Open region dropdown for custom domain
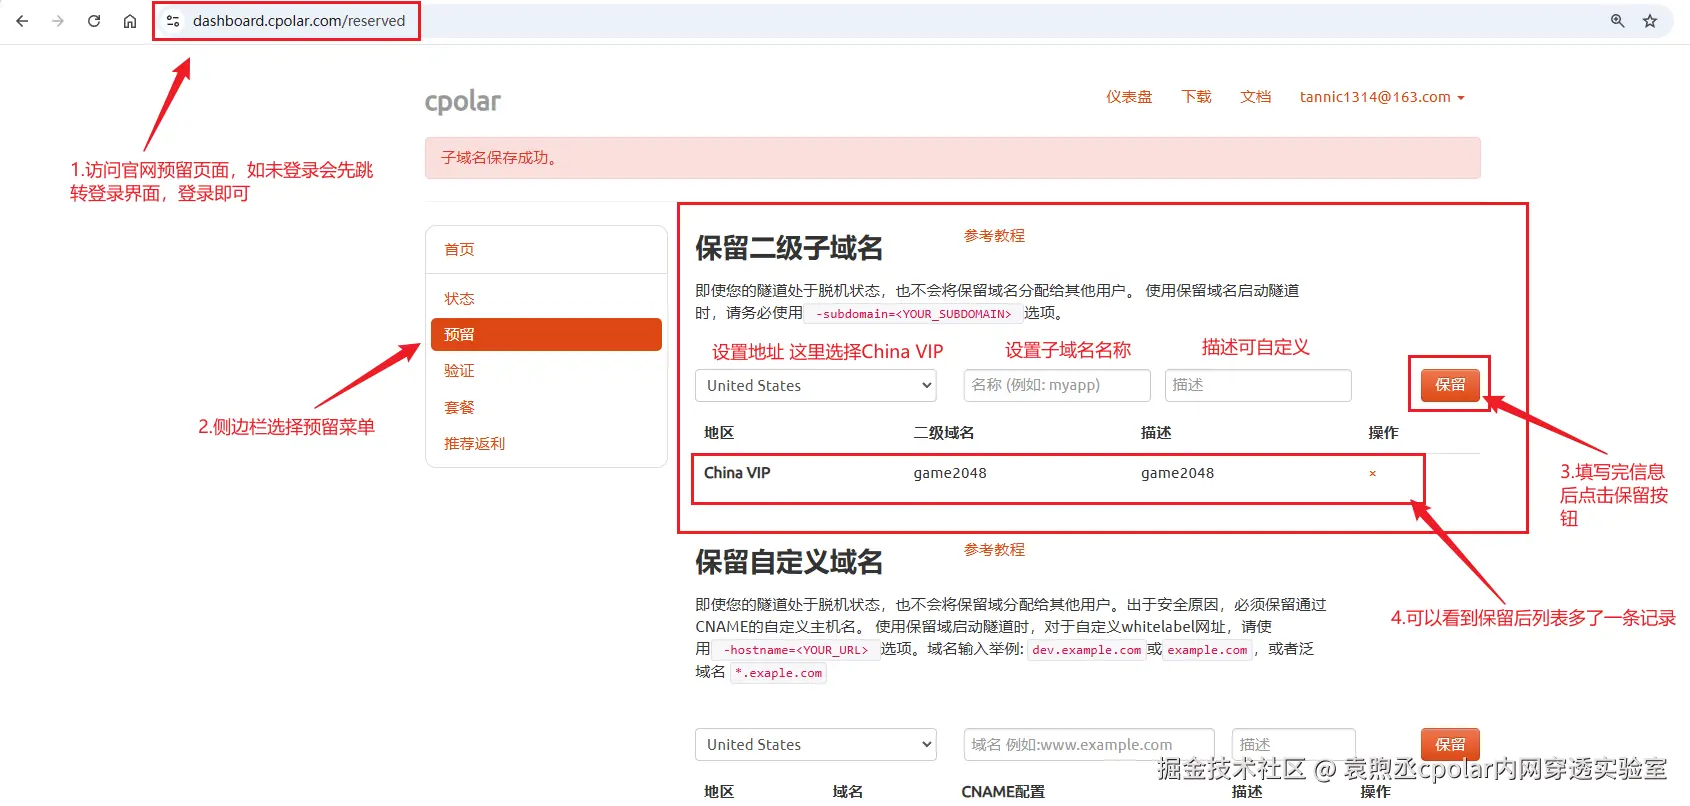The width and height of the screenshot is (1690, 806). click(816, 745)
